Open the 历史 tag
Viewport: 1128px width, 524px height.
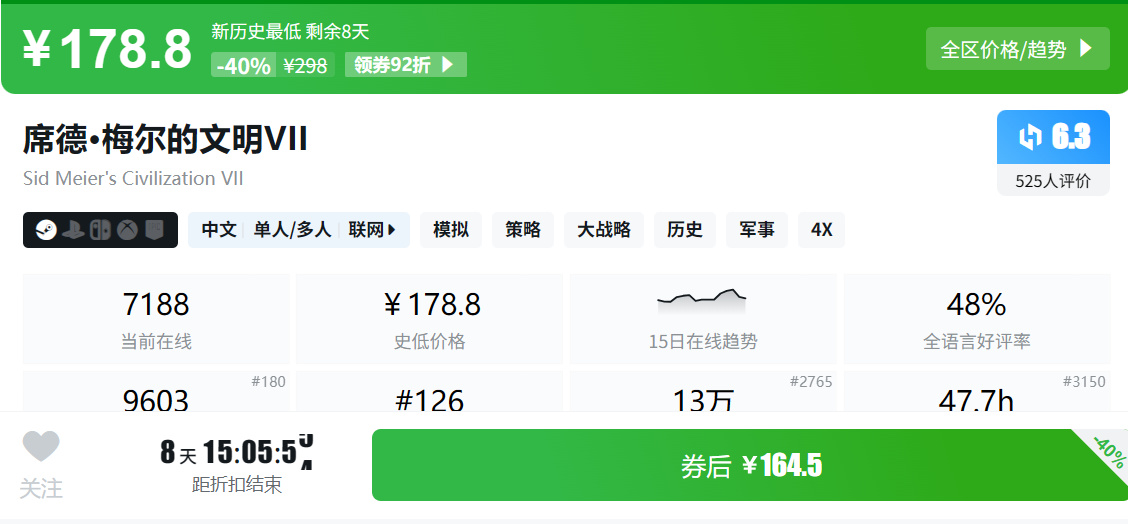click(x=685, y=230)
